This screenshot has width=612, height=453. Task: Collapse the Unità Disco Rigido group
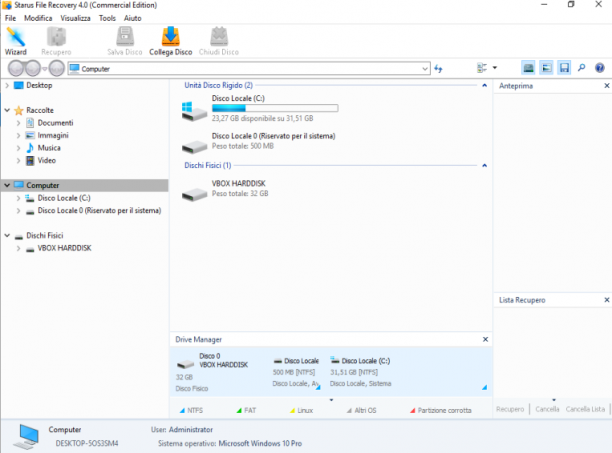coord(484,85)
